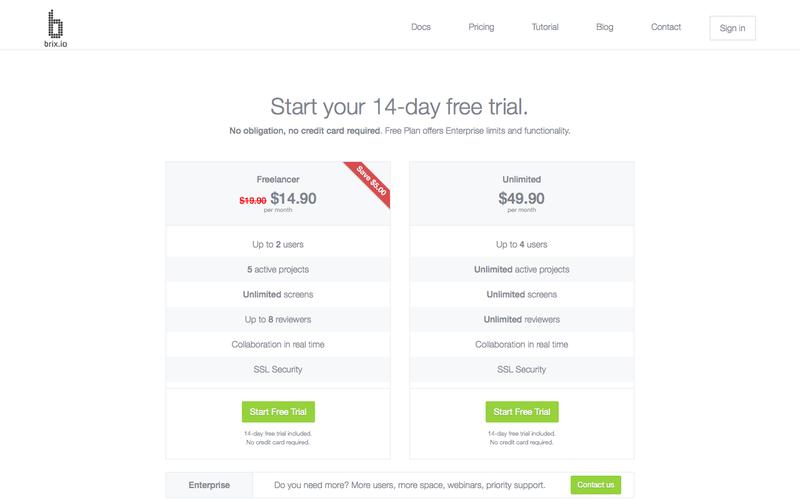Image resolution: width=800 pixels, height=500 pixels.
Task: Click the 14-day free trial headline
Action: 400,108
